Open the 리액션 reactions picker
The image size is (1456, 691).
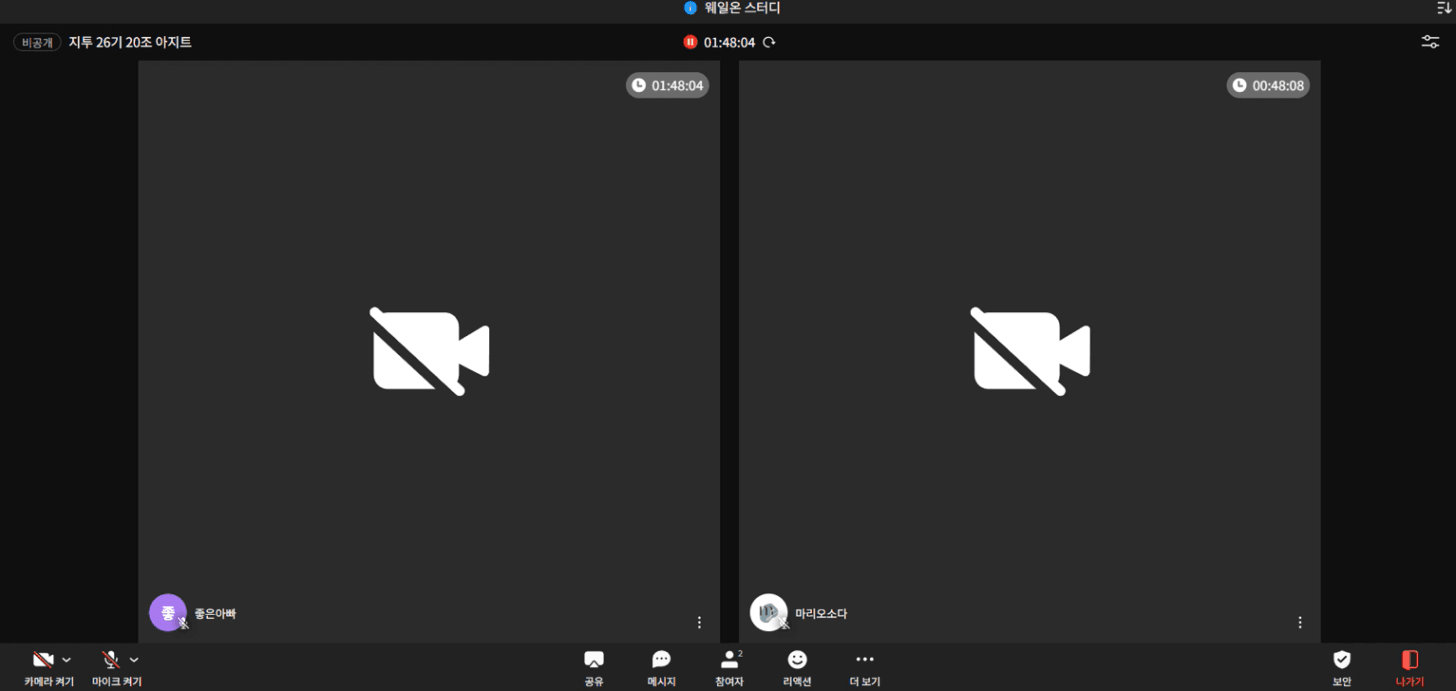pos(797,668)
